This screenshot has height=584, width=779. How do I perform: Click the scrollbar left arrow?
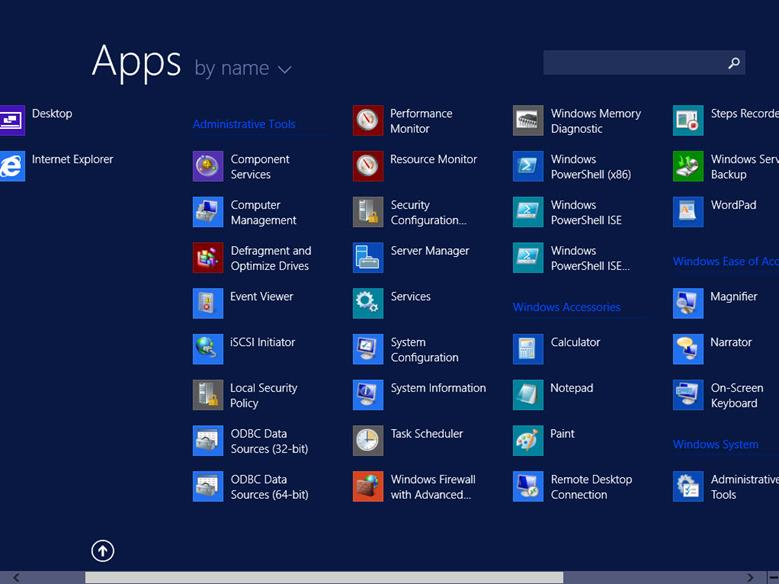16,577
